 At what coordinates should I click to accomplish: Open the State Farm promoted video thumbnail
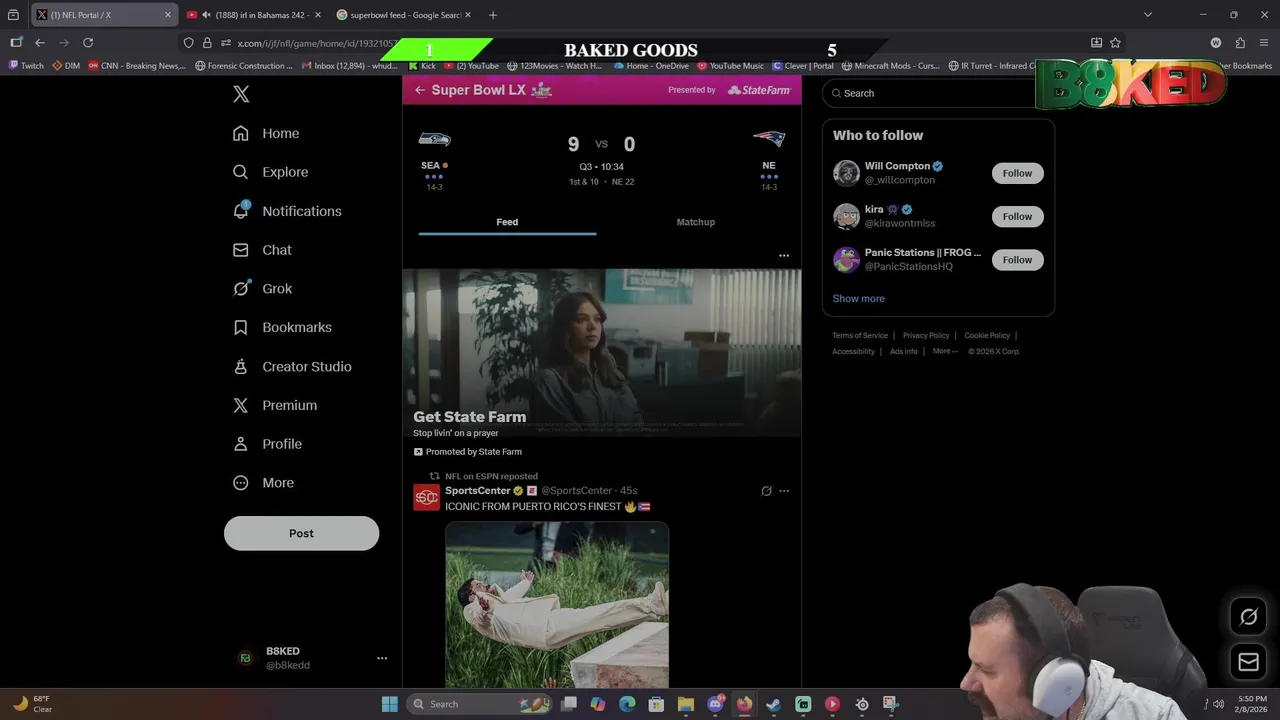click(x=601, y=353)
